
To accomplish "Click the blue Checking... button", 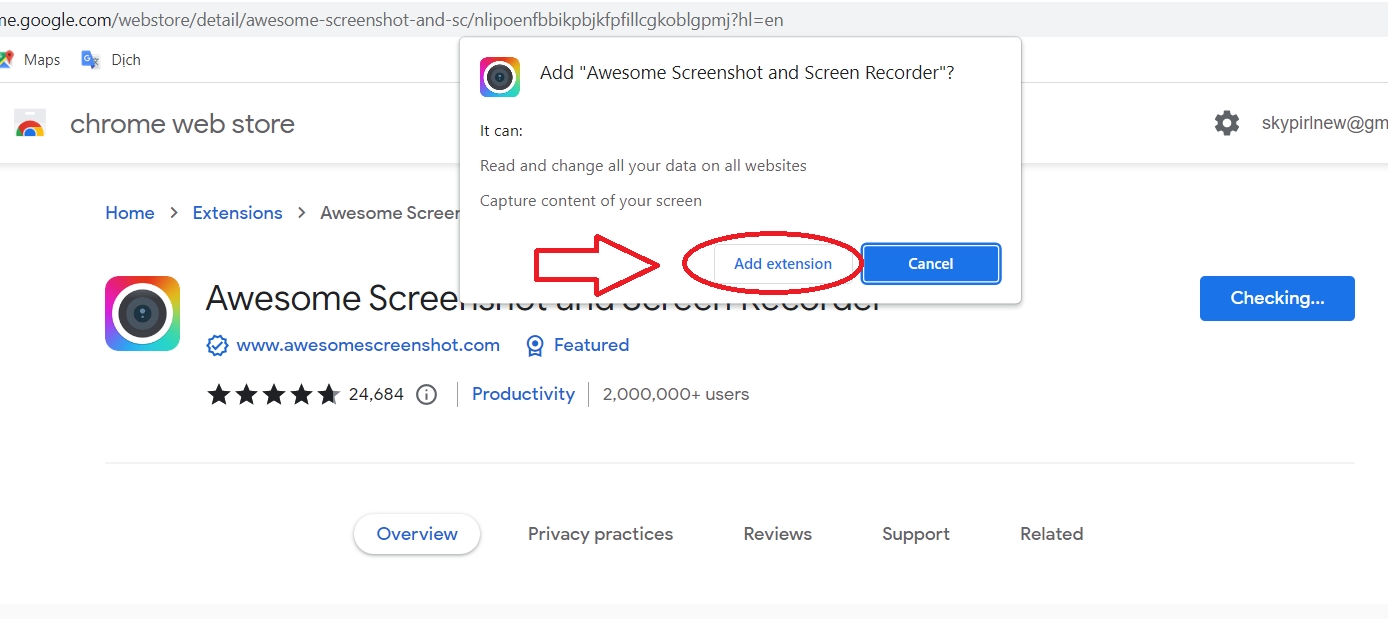I will click(1276, 298).
